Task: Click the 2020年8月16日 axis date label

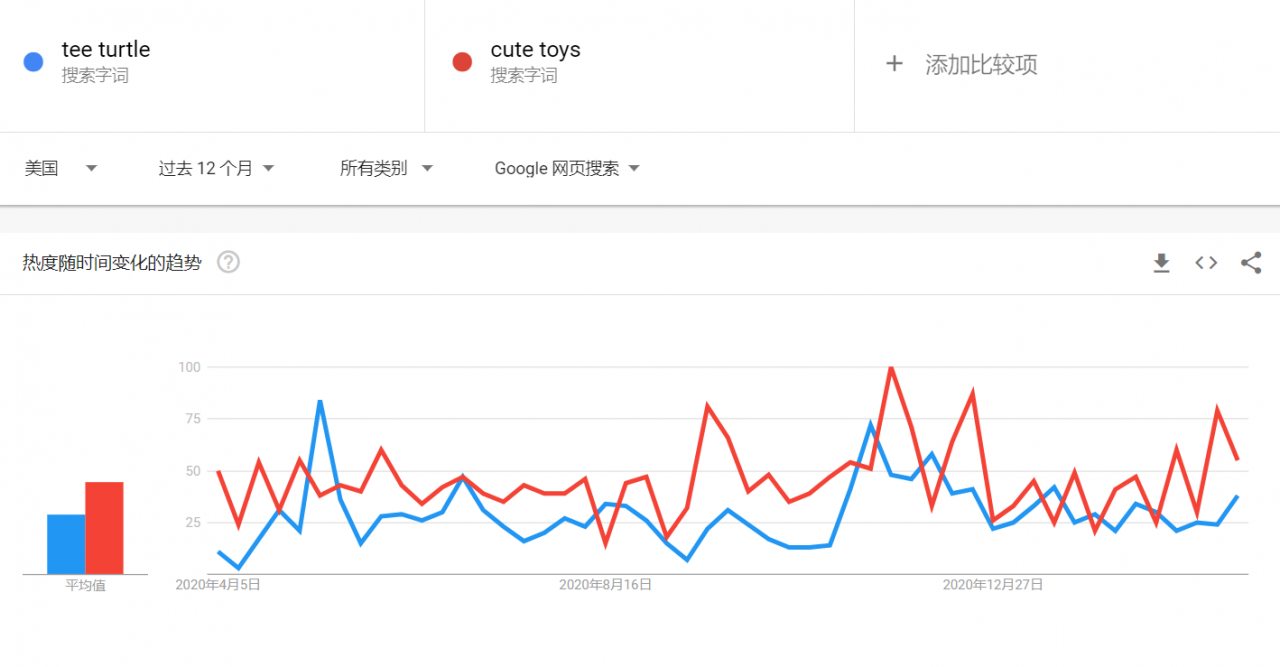Action: [x=605, y=585]
